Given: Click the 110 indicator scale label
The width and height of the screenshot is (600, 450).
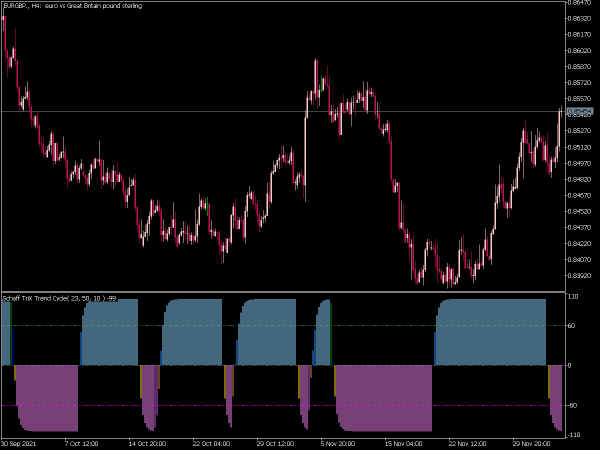Looking at the screenshot, I should (573, 297).
